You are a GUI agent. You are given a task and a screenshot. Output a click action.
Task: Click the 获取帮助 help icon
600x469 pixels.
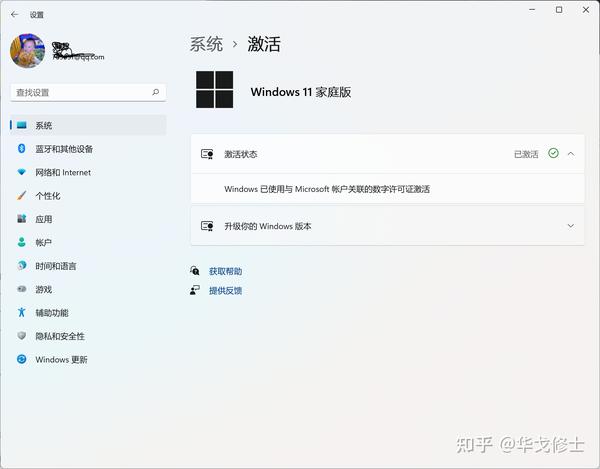click(195, 271)
